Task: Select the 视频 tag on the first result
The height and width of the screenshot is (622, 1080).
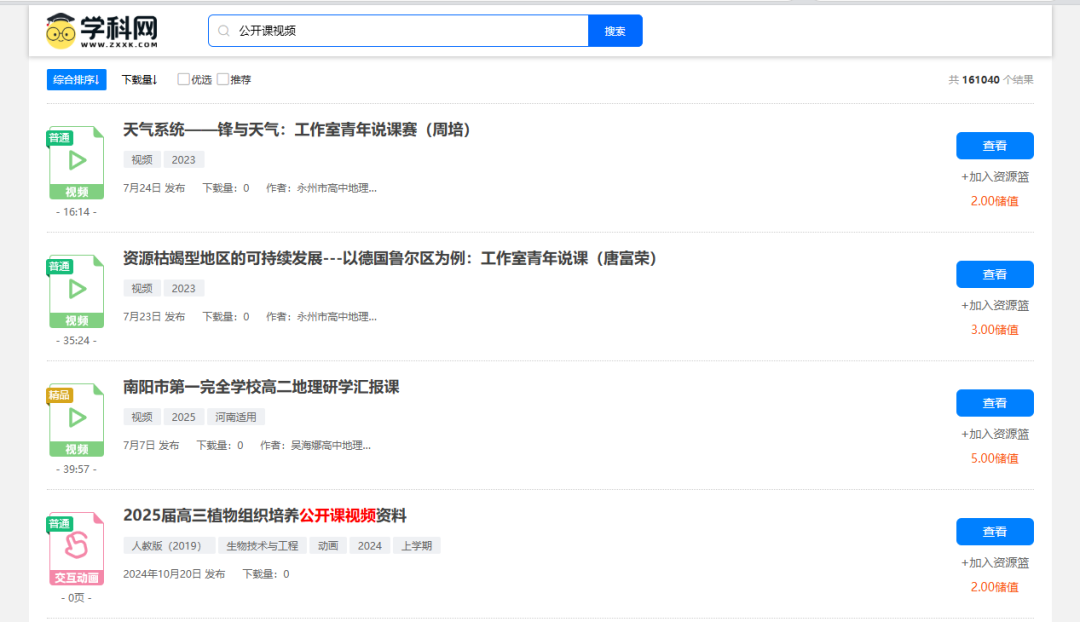Action: click(x=141, y=159)
